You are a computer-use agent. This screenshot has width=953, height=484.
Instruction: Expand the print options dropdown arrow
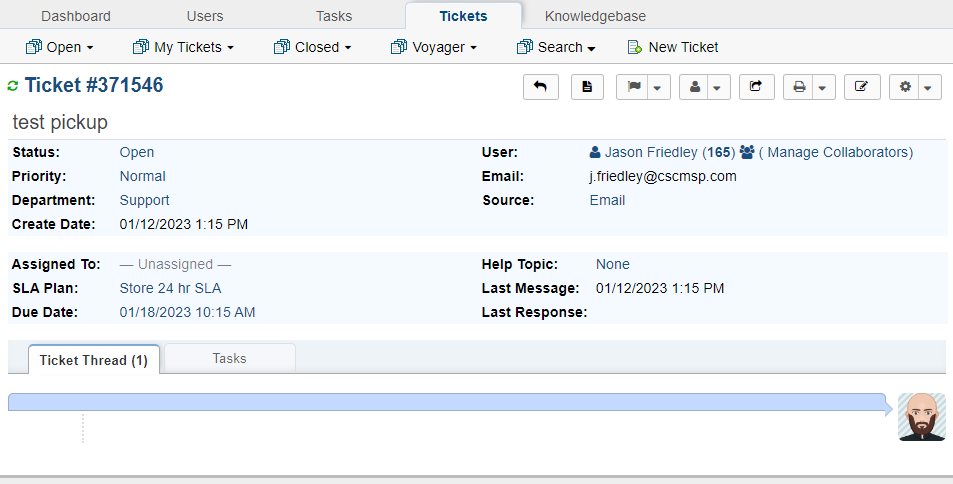coord(822,88)
